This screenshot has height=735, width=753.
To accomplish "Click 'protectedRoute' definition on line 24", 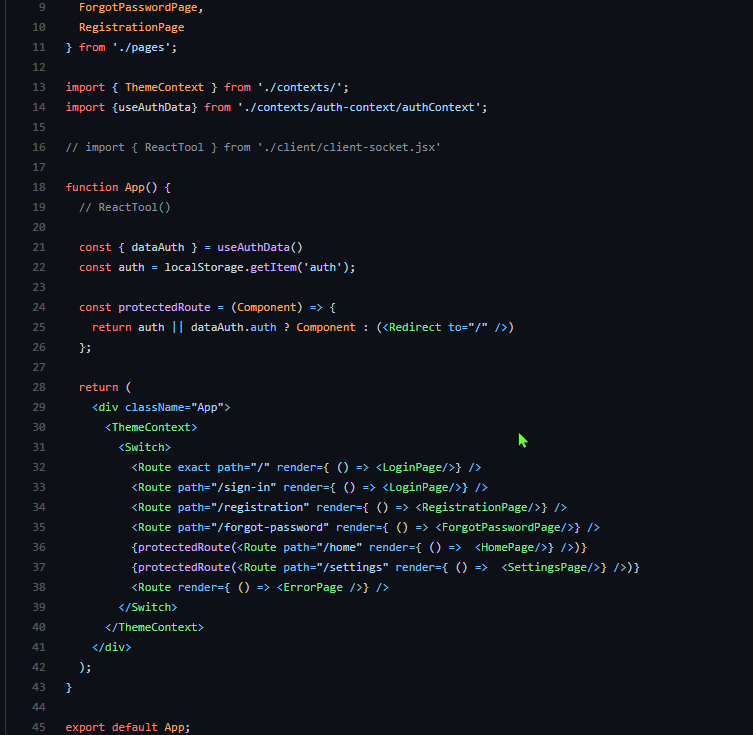I will (164, 307).
